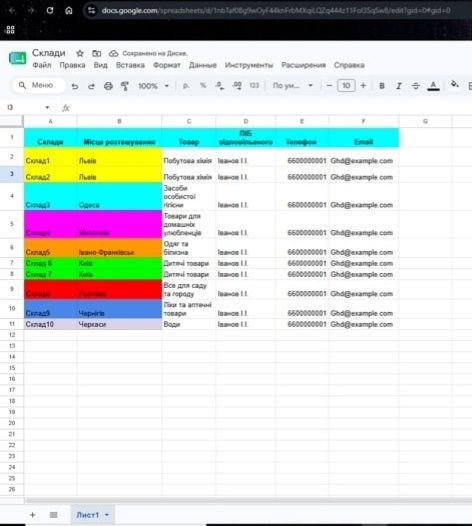Open the browser home page icon
The image size is (472, 526).
[69, 10]
